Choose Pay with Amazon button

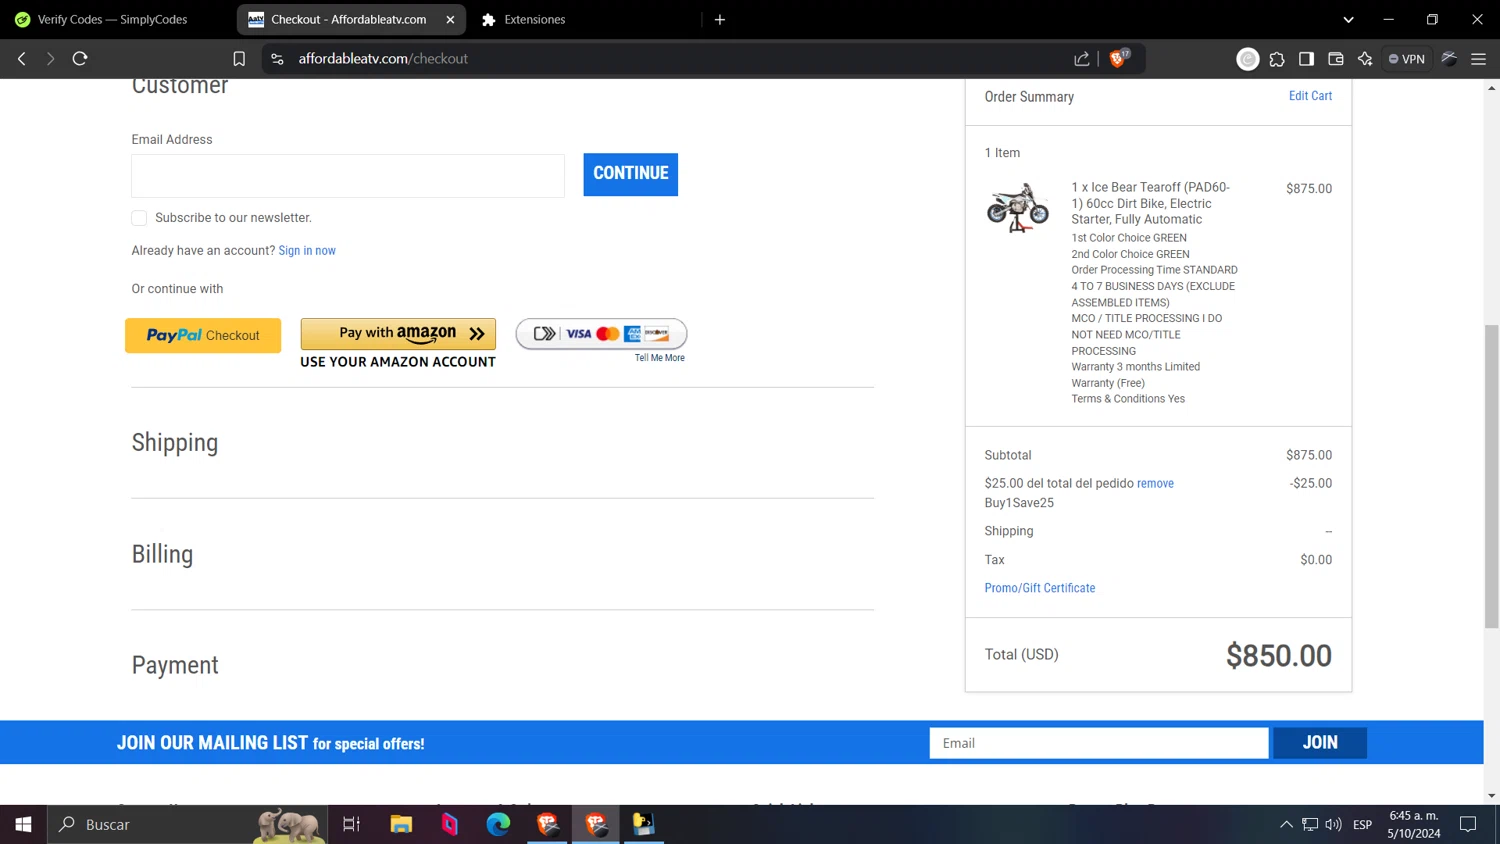pyautogui.click(x=398, y=334)
